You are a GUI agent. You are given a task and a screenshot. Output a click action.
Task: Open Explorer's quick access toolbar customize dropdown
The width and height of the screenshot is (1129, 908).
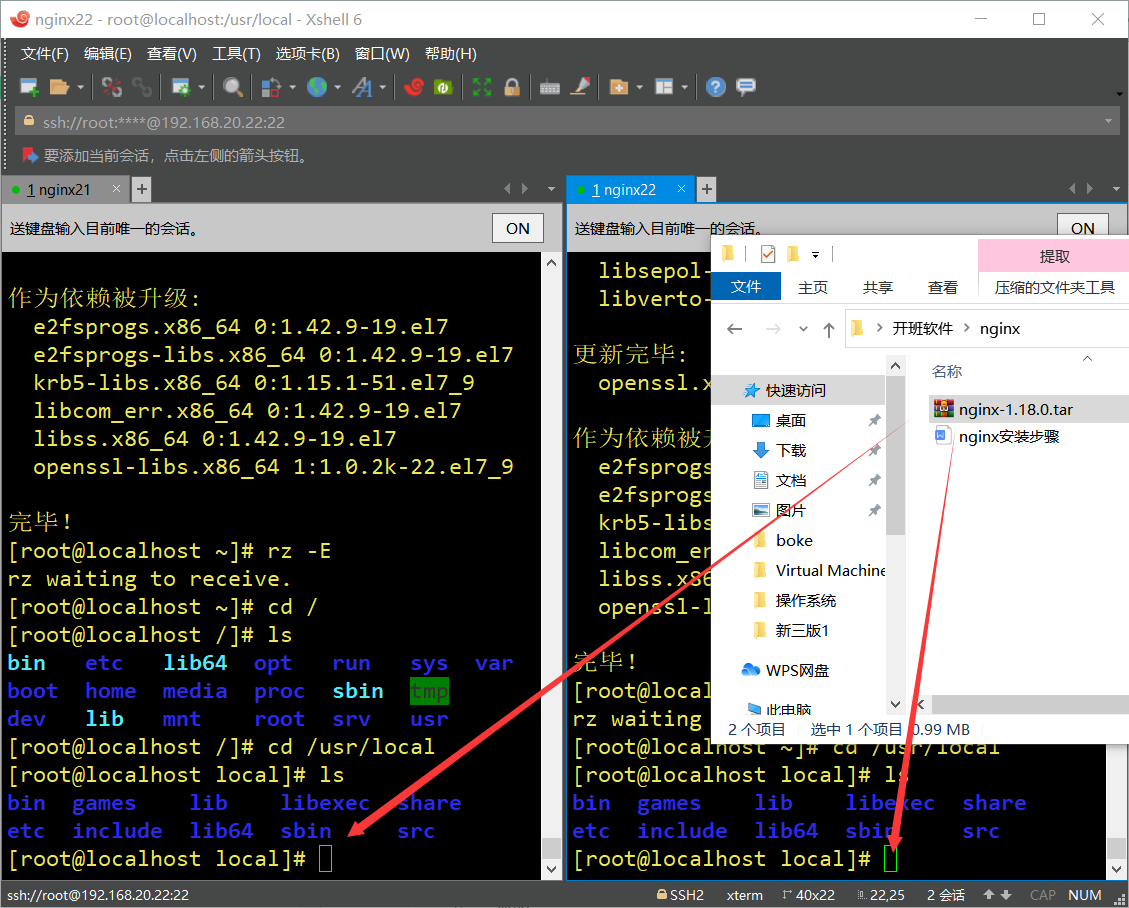click(815, 254)
